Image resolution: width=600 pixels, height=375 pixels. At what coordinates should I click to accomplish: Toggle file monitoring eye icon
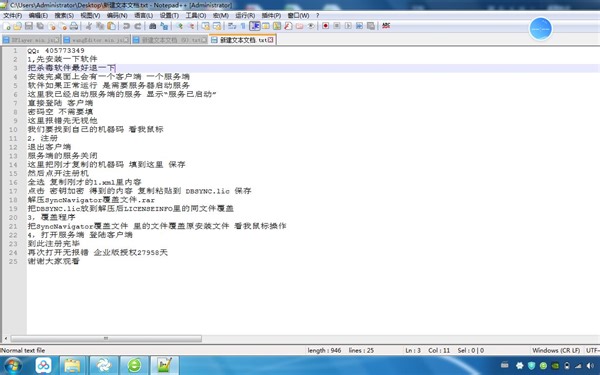[311, 26]
